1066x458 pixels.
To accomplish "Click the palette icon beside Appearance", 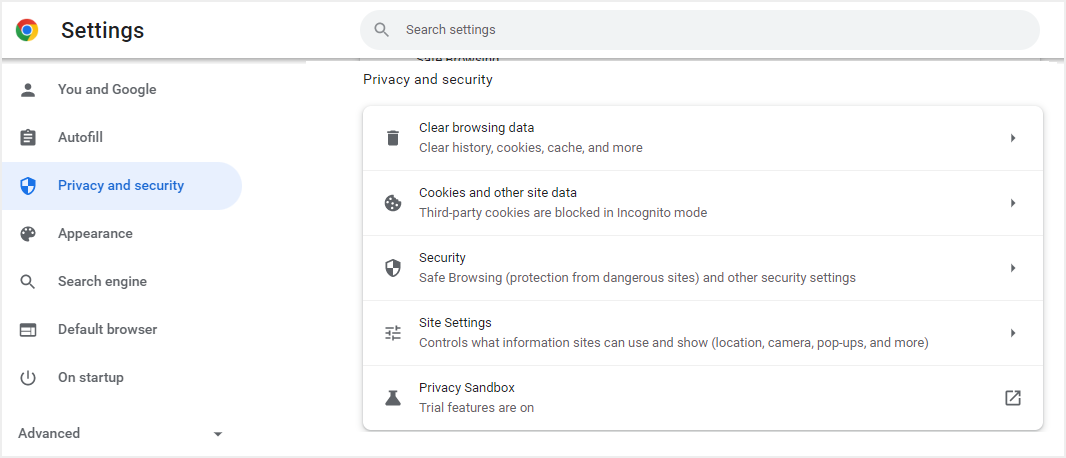I will click(28, 234).
